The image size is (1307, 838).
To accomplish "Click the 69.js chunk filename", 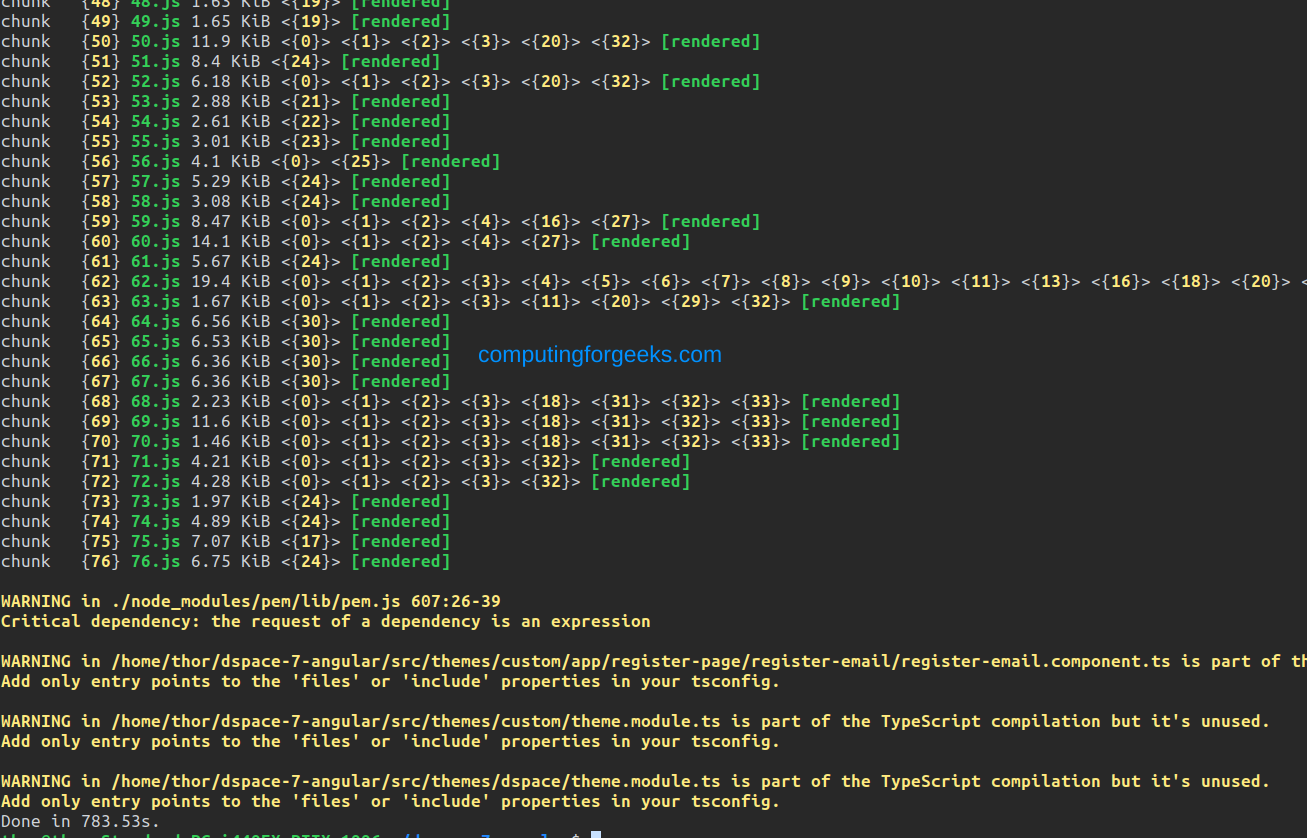I will 155,421.
